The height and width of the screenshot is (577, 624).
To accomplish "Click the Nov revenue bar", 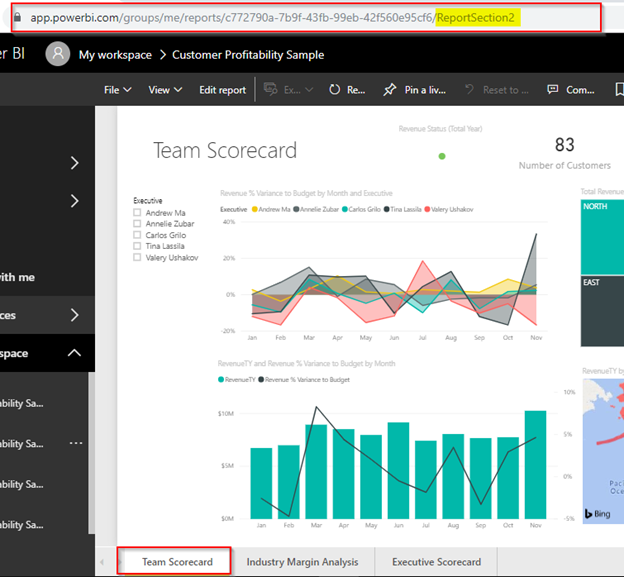I will (x=535, y=464).
